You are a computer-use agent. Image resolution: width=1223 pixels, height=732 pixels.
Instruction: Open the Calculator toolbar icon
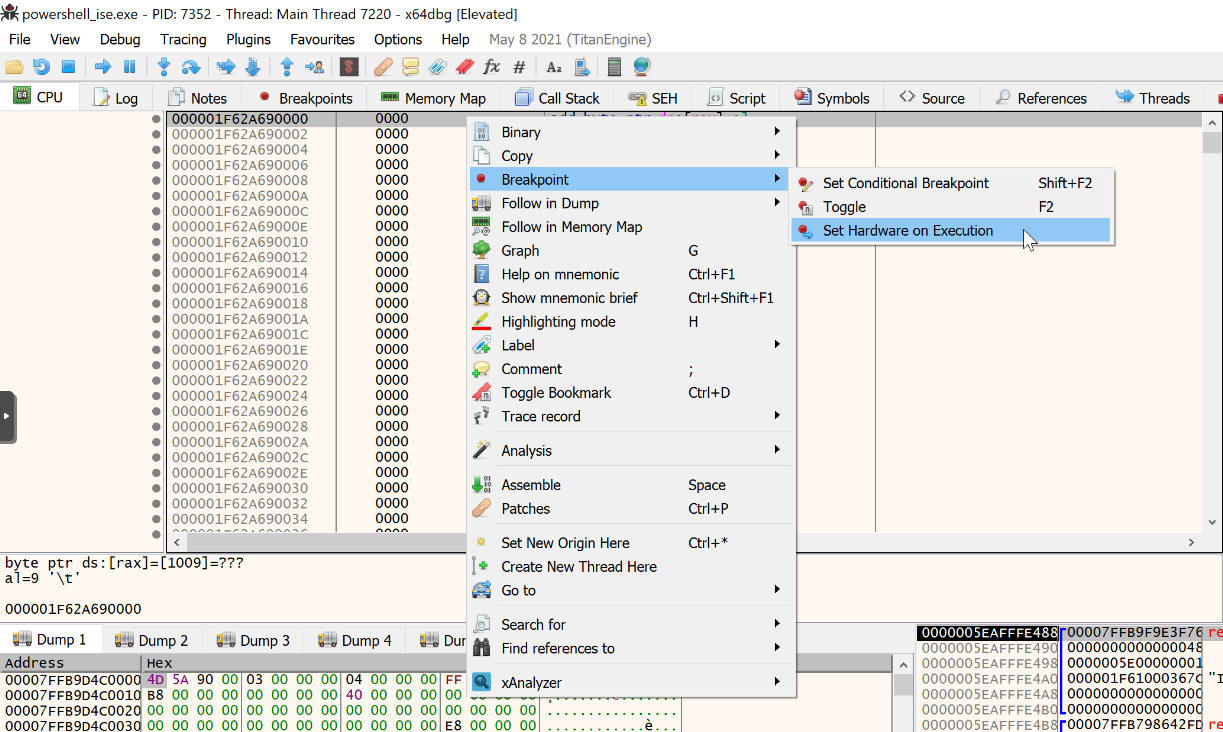tap(614, 67)
